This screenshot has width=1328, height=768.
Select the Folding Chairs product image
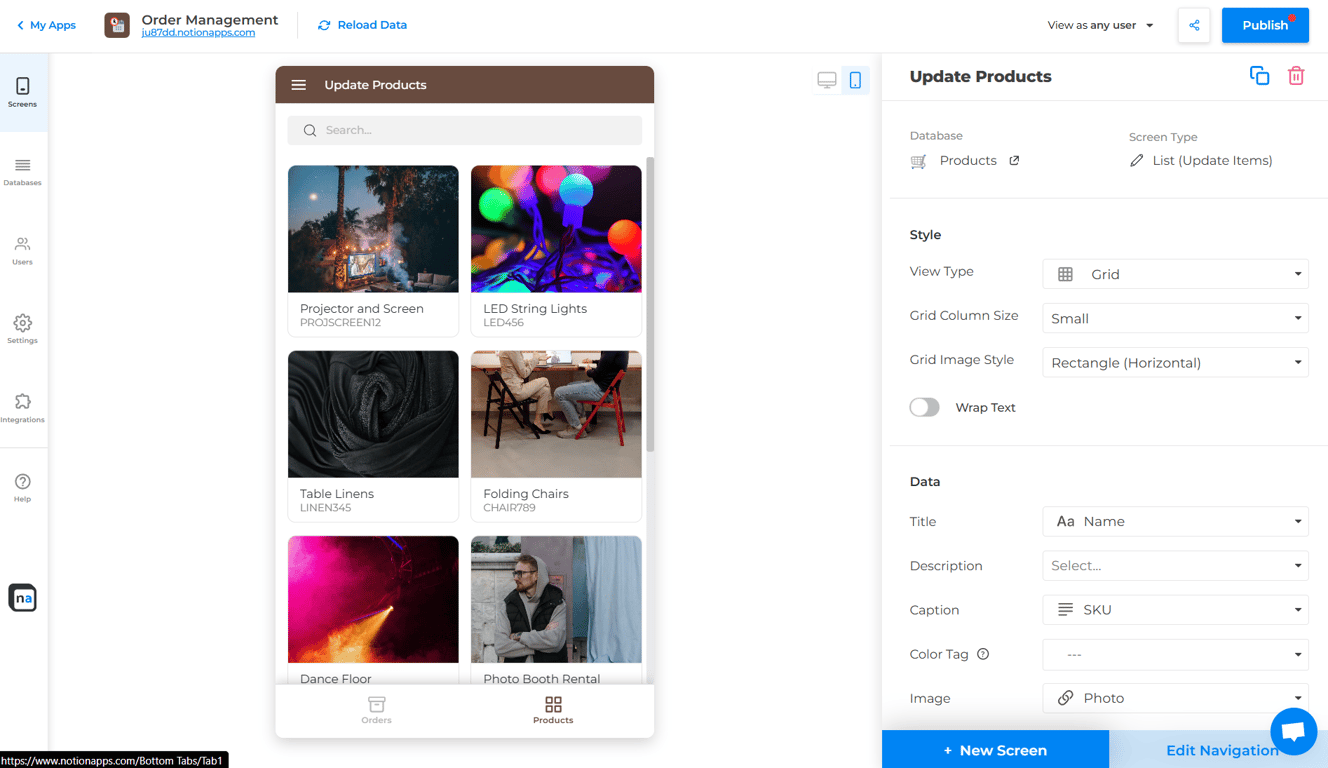tap(556, 414)
